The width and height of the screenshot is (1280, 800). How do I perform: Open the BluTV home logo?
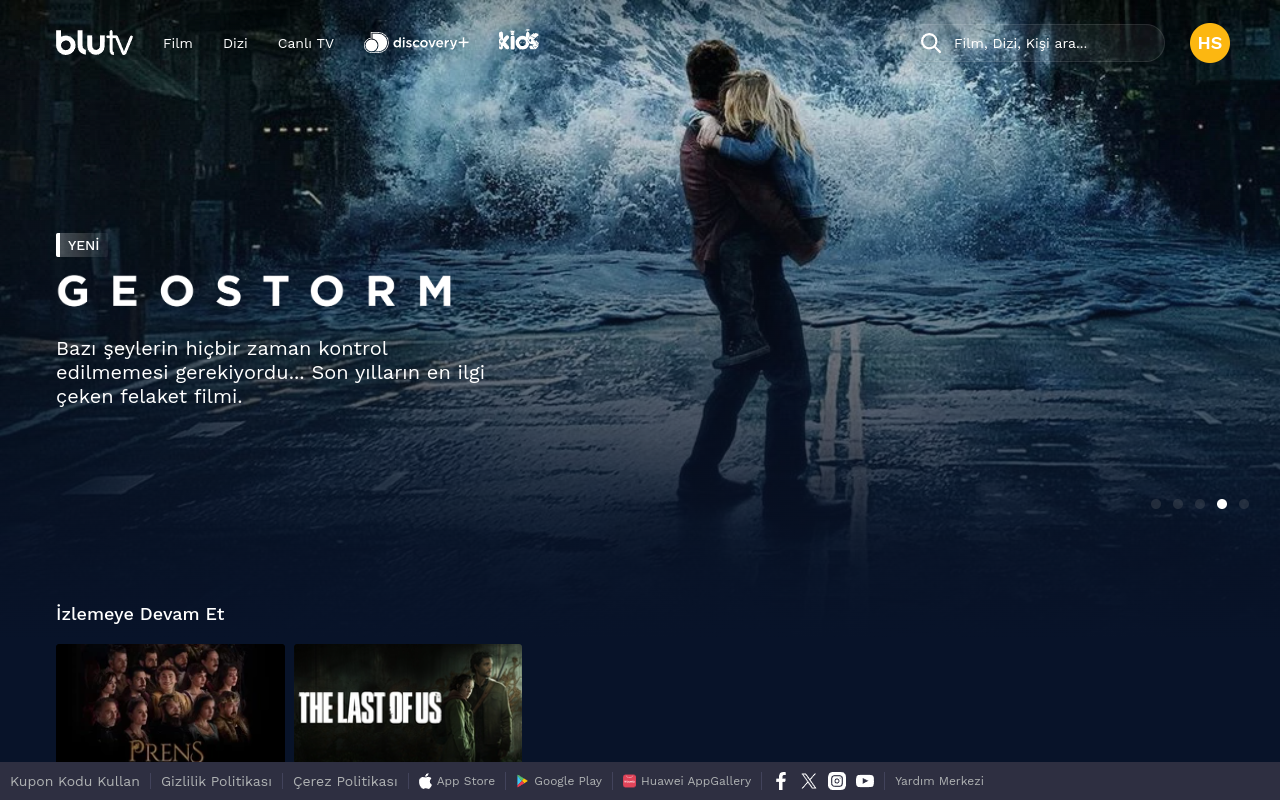[94, 43]
